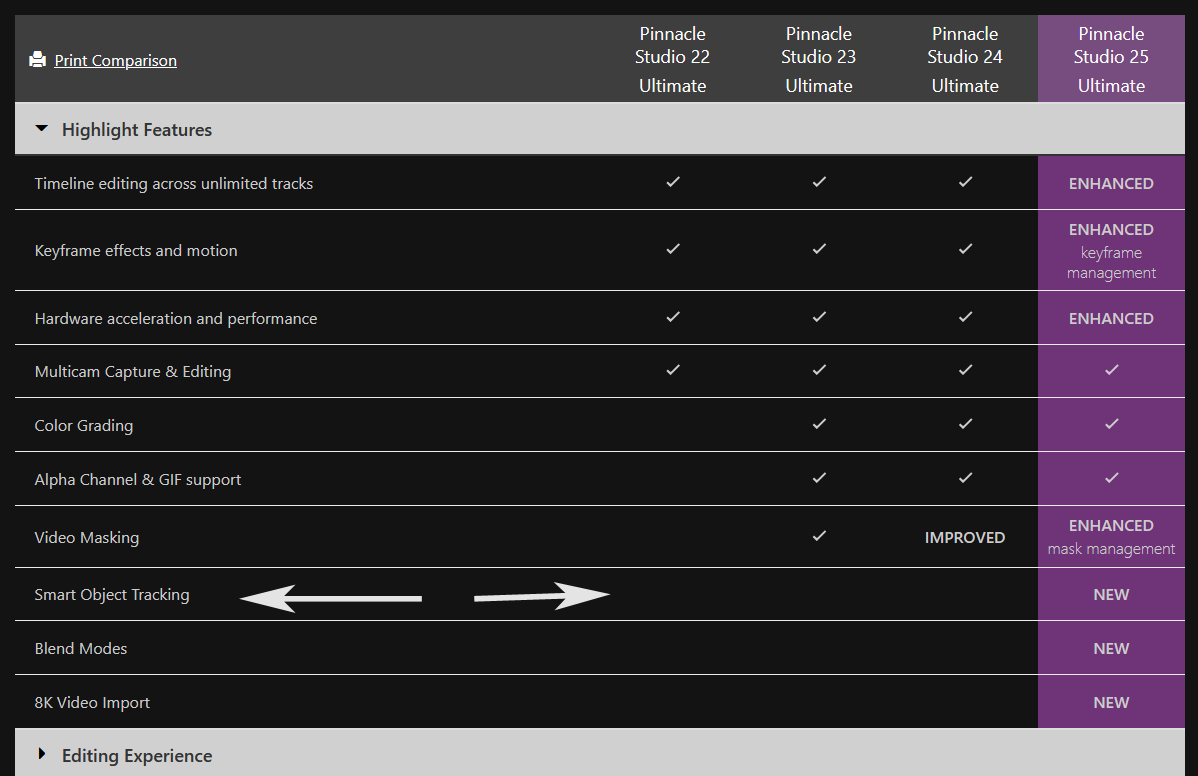Click NEW in the 8K Video Import row
1198x776 pixels.
click(1111, 703)
